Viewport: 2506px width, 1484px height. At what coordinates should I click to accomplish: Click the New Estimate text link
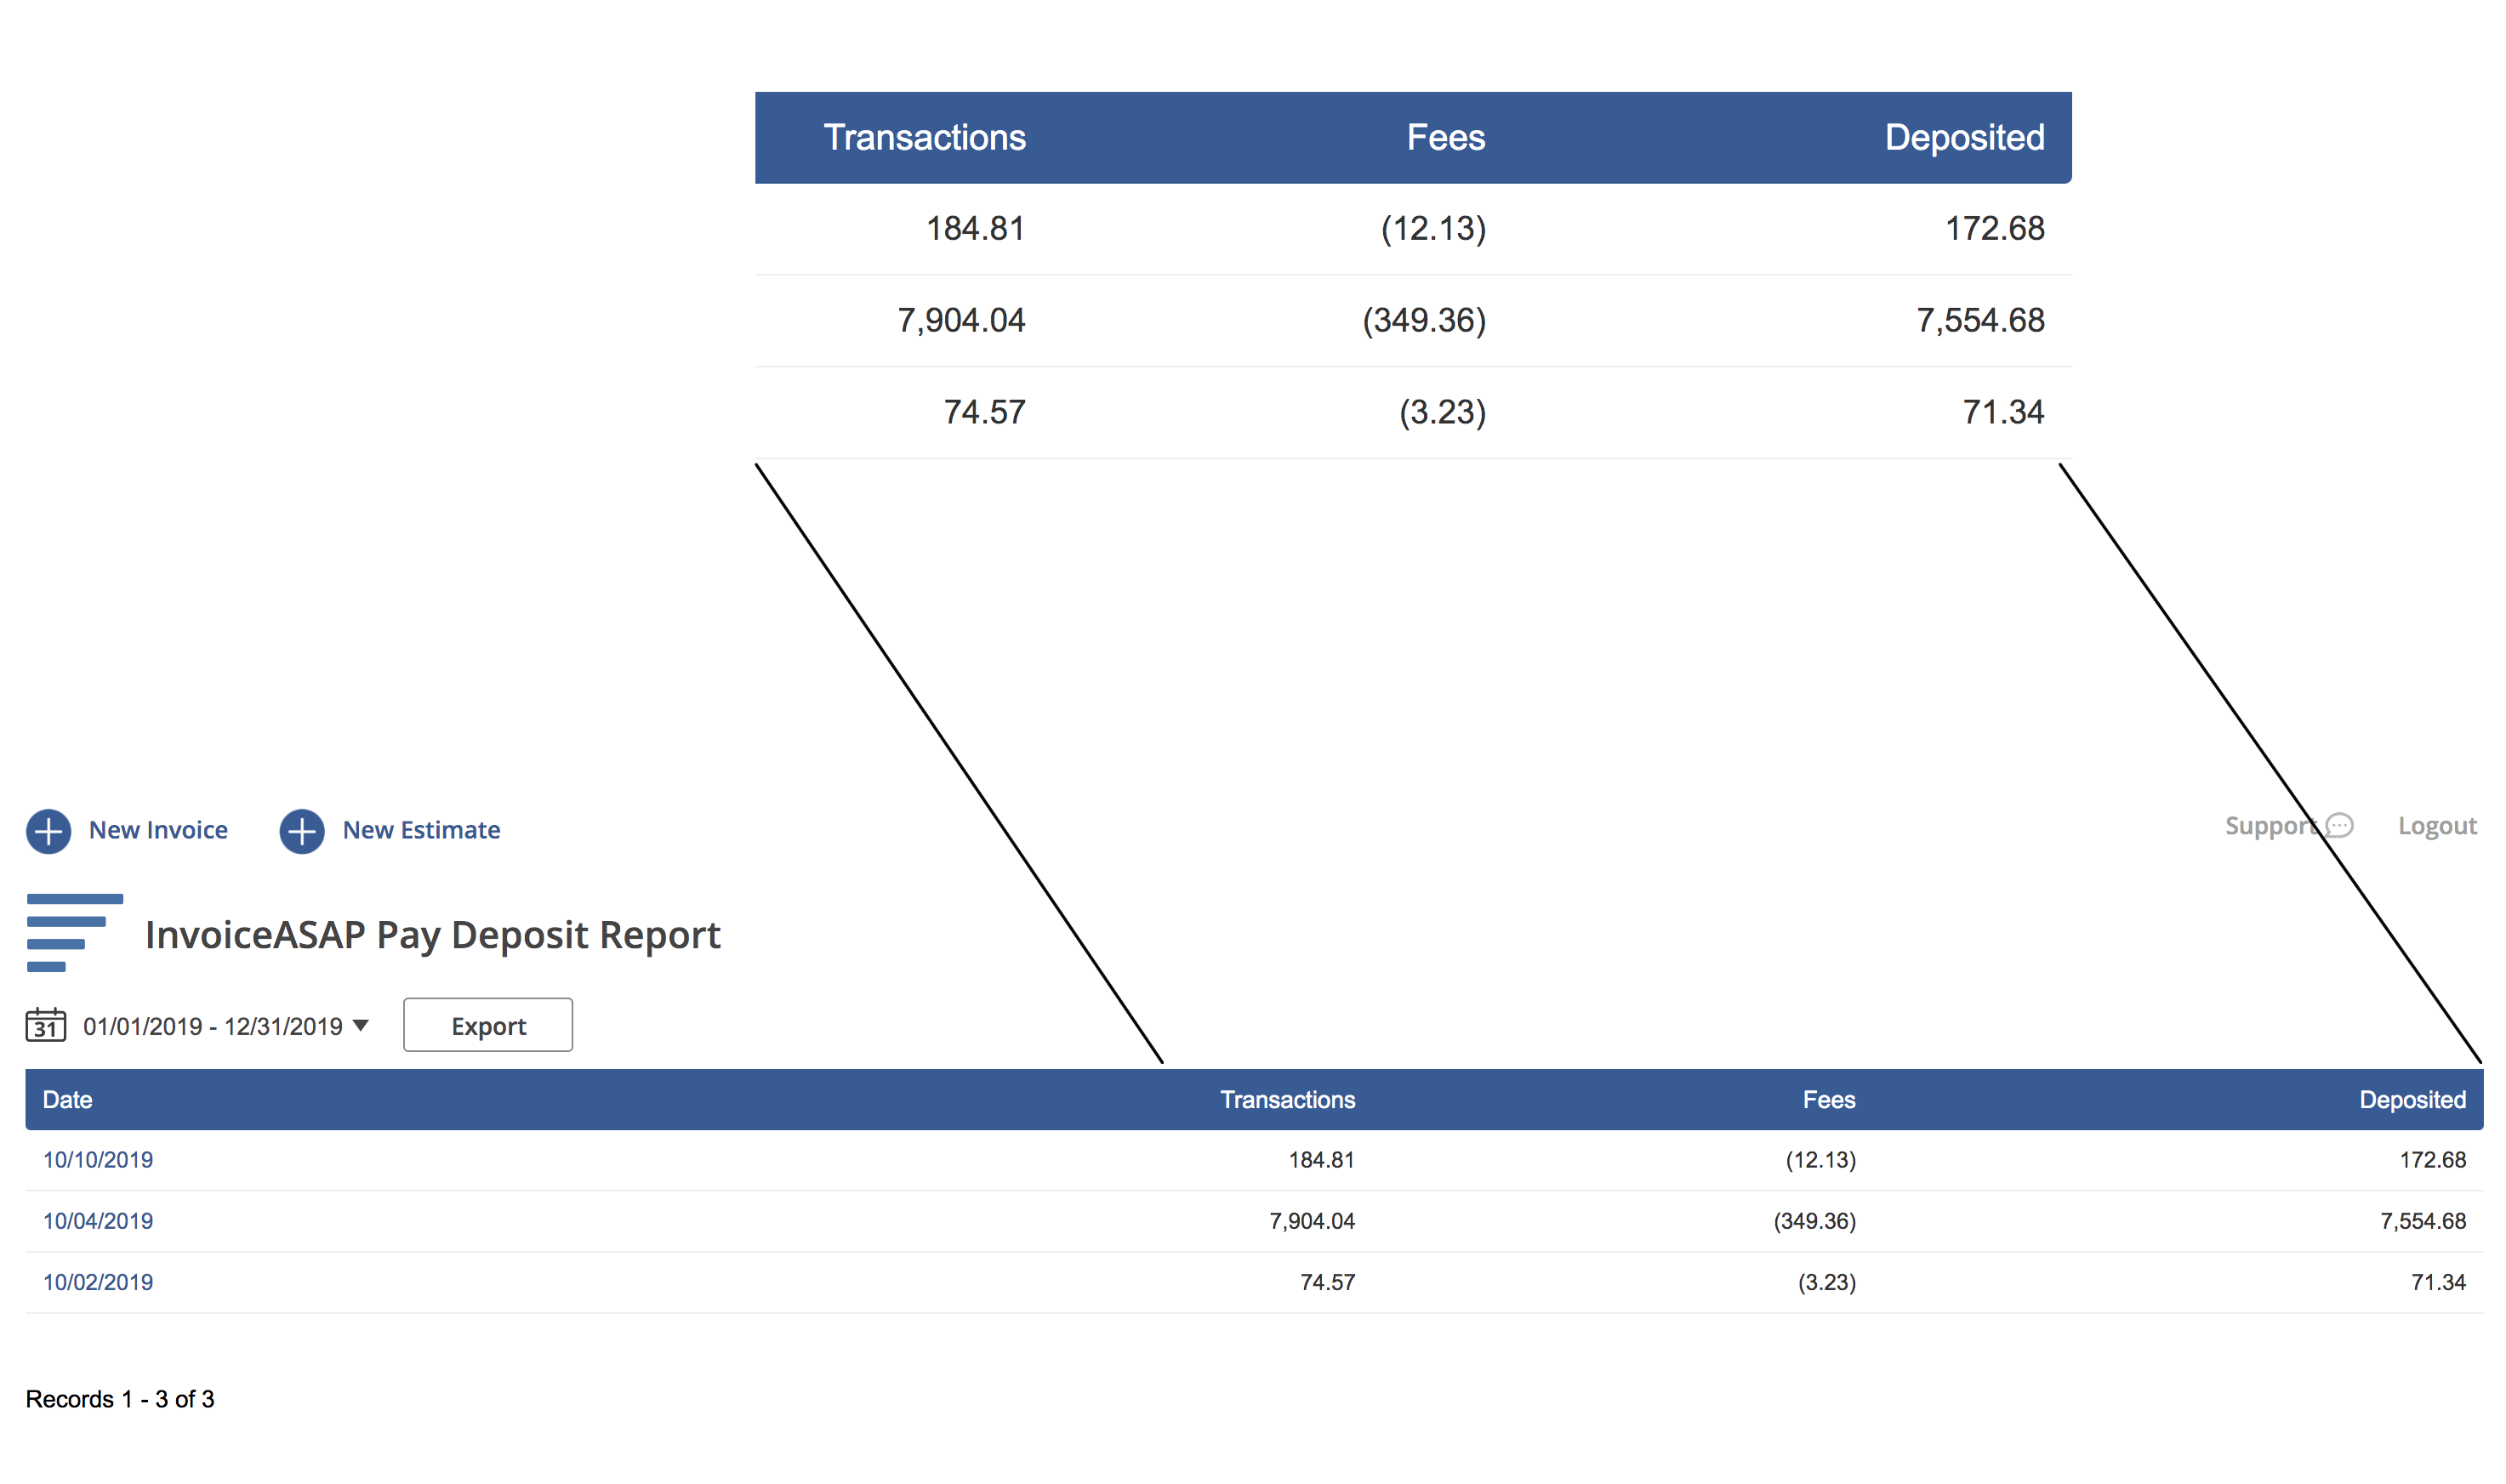421,830
